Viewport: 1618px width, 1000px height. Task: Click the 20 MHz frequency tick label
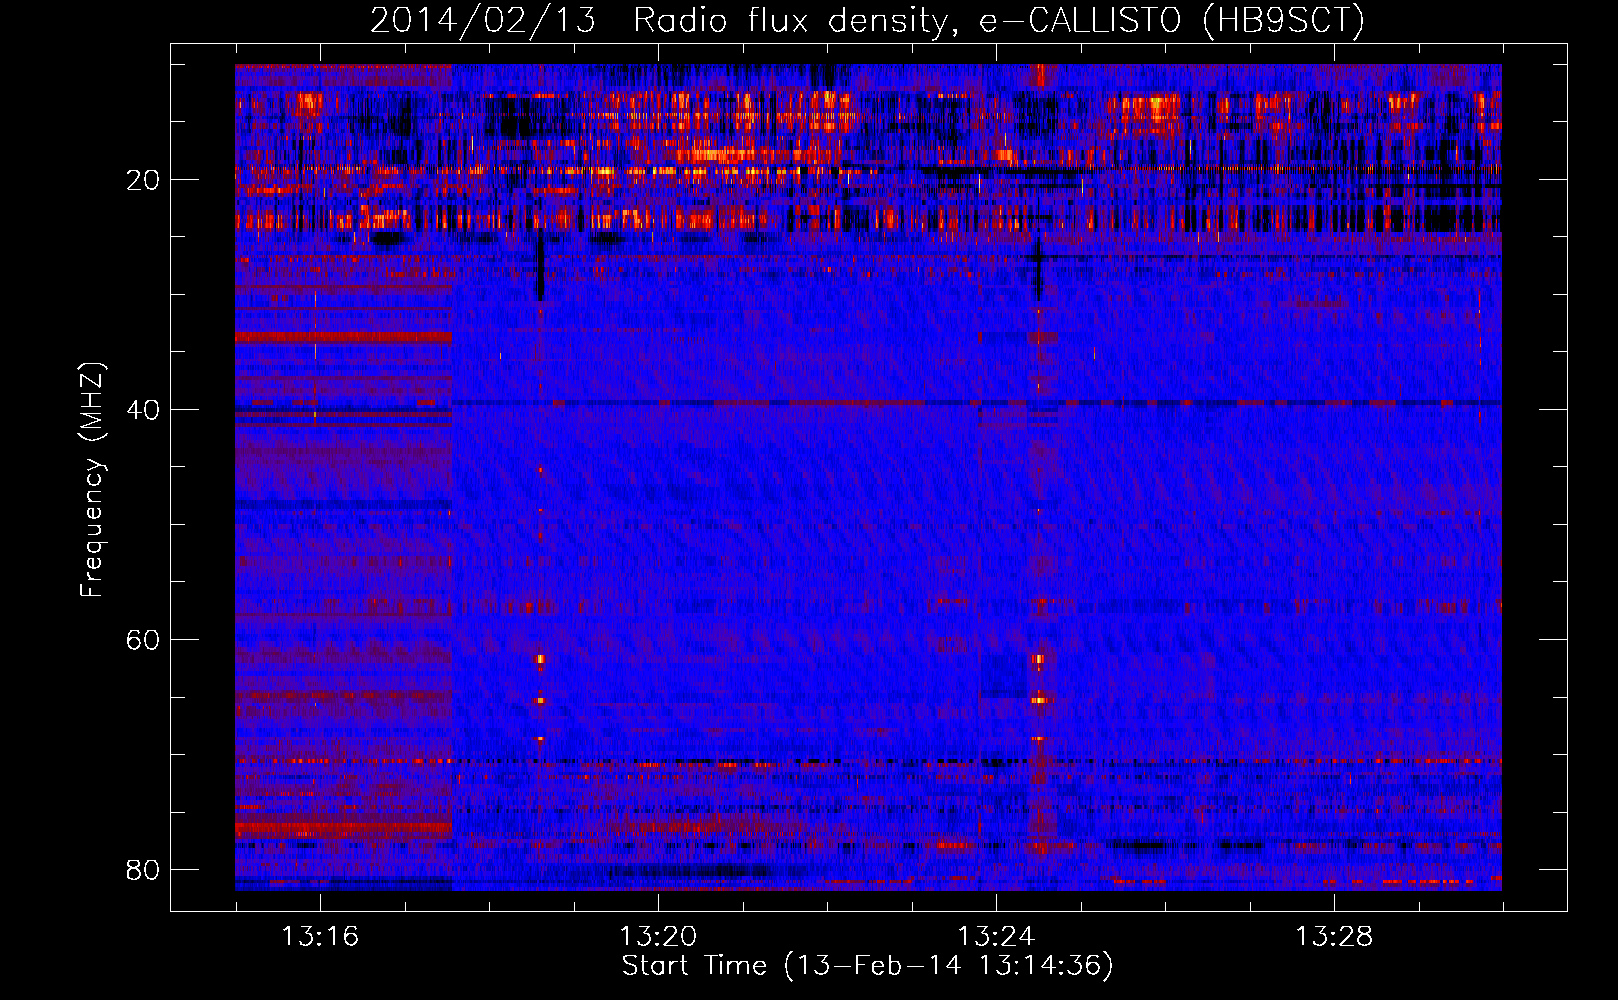[143, 180]
